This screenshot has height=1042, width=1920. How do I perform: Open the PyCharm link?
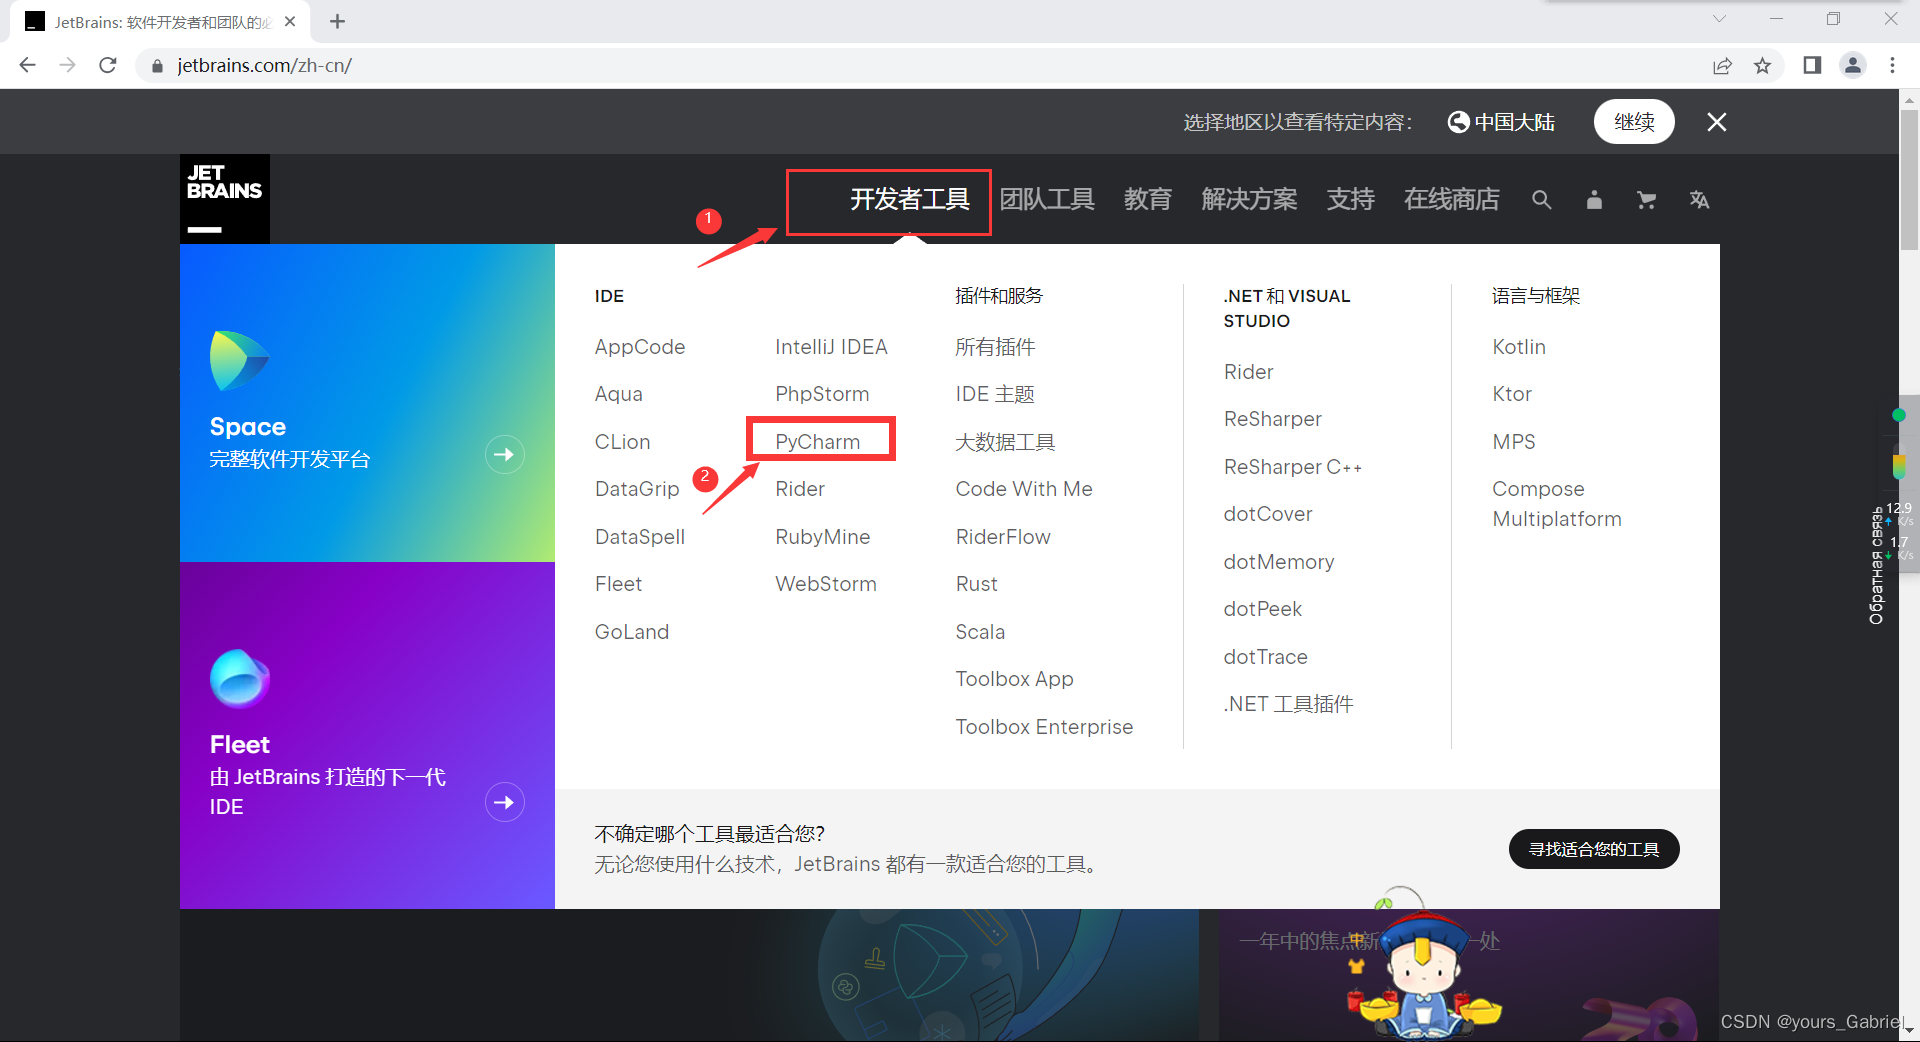pyautogui.click(x=817, y=442)
